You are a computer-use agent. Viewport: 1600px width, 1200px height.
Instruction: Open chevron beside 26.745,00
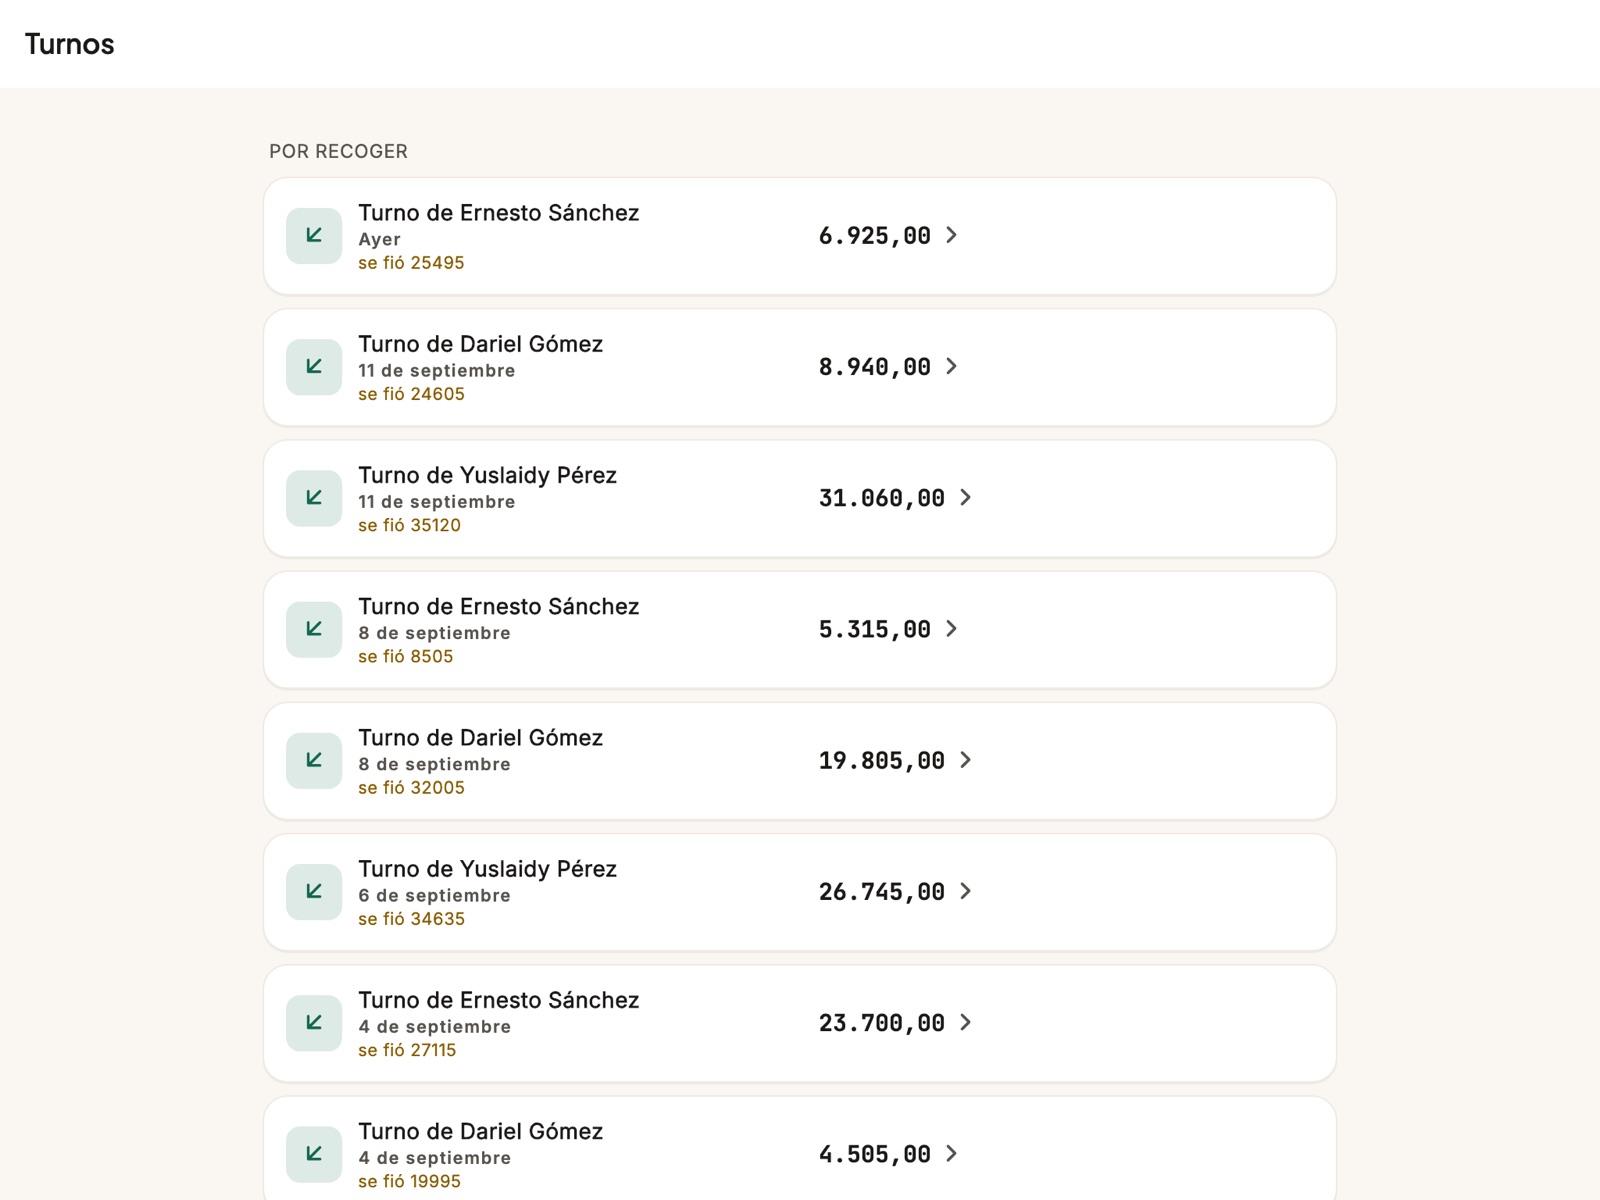pos(966,891)
